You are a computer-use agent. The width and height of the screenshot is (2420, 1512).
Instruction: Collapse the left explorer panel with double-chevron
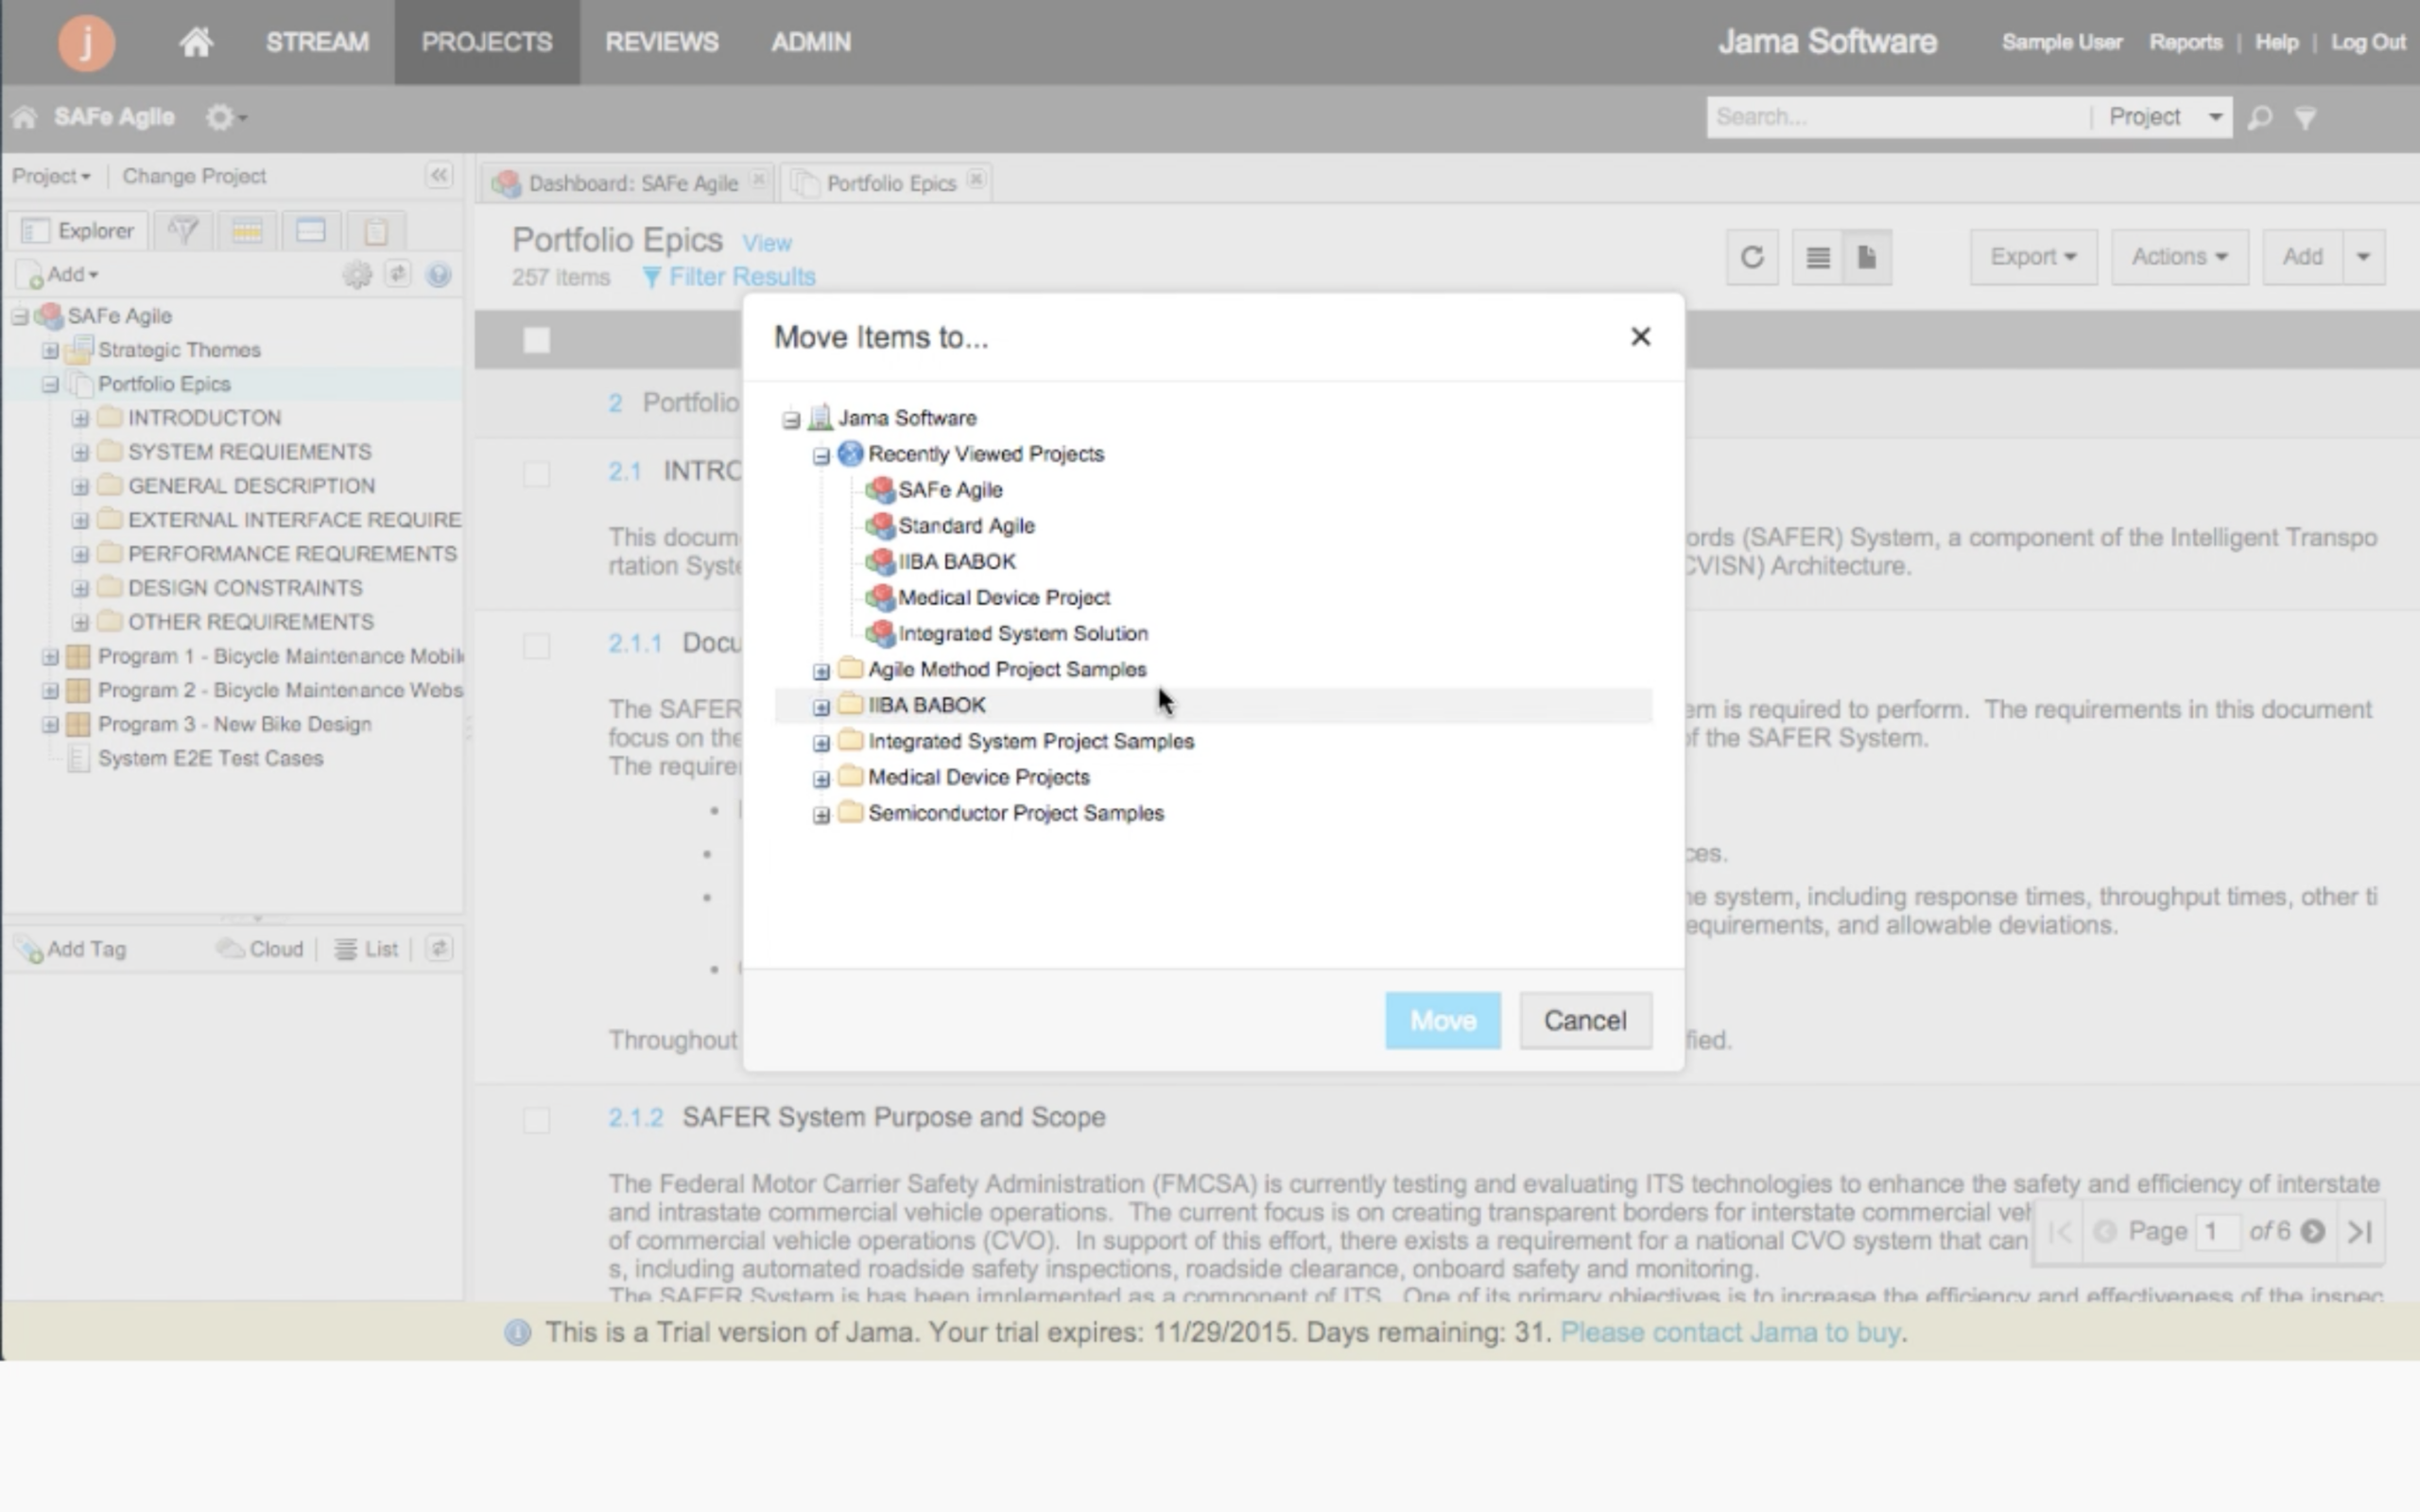coord(439,176)
